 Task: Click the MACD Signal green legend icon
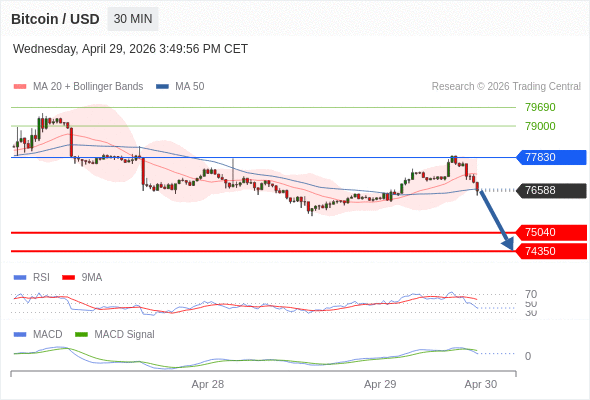(x=81, y=334)
